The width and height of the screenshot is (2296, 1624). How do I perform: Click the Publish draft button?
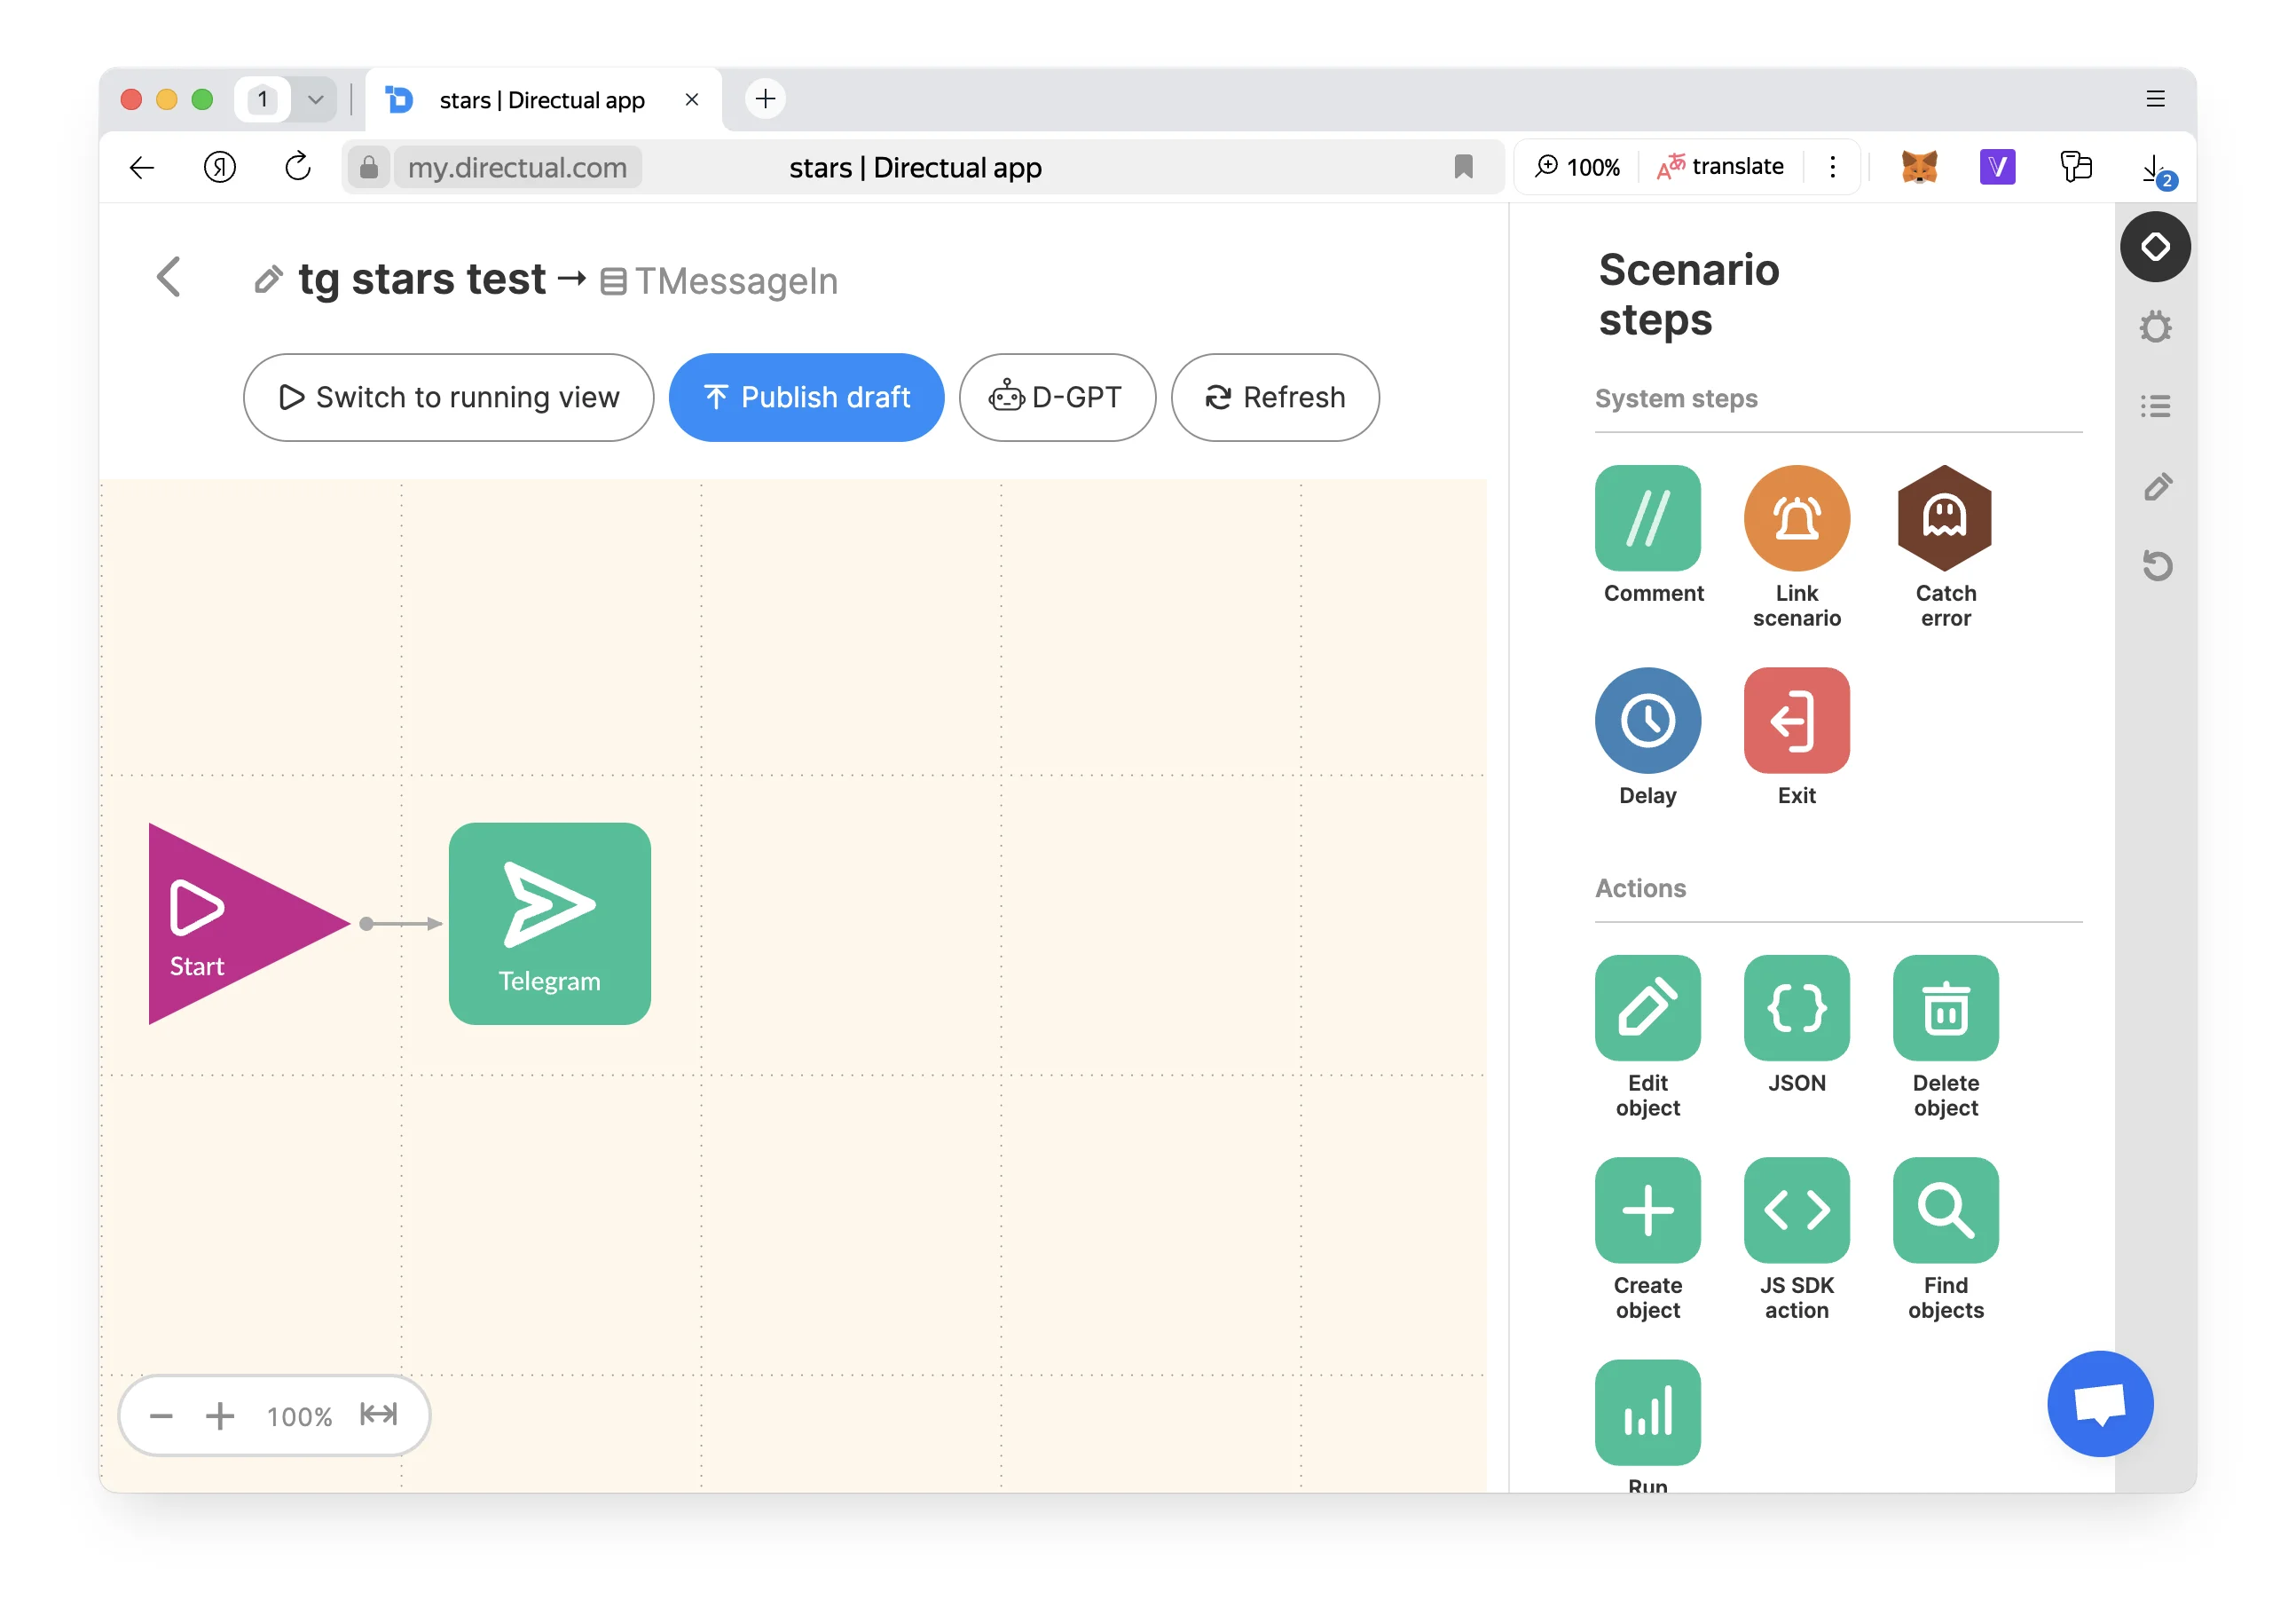tap(806, 397)
